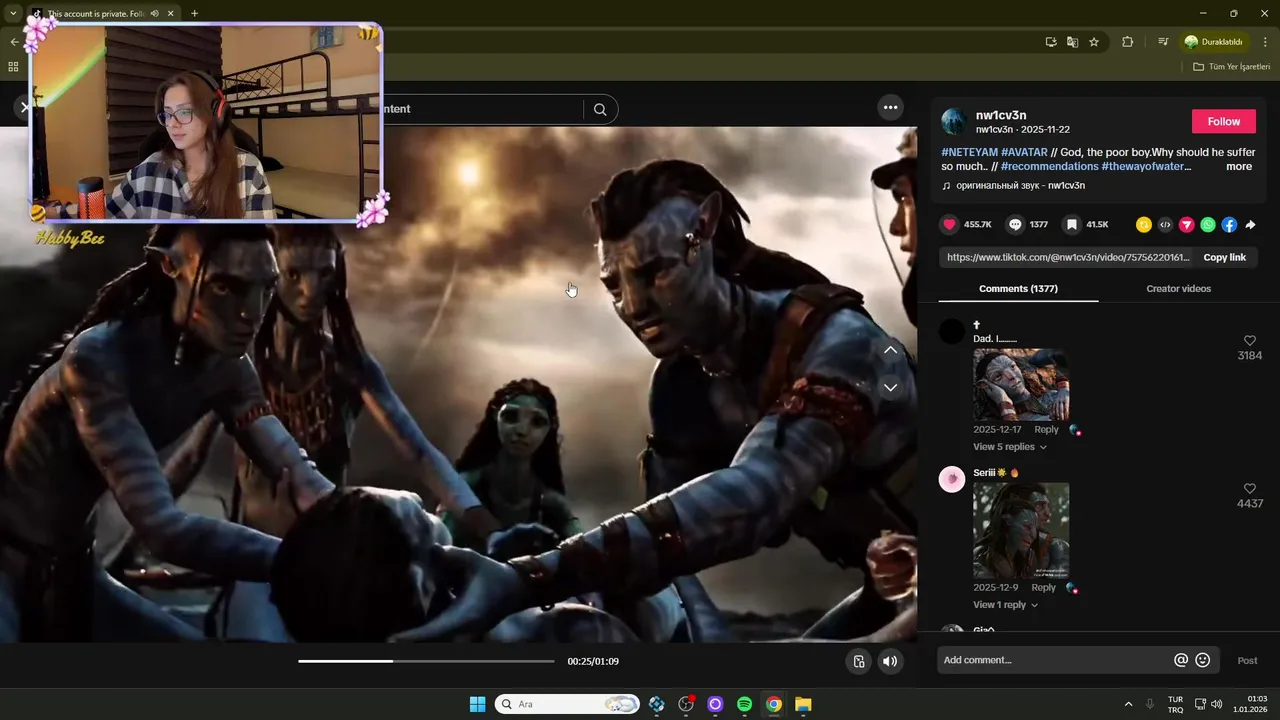Open the Tüm Yer İşaretleri bookmarks folder
Viewport: 1280px width, 720px height.
point(1231,67)
